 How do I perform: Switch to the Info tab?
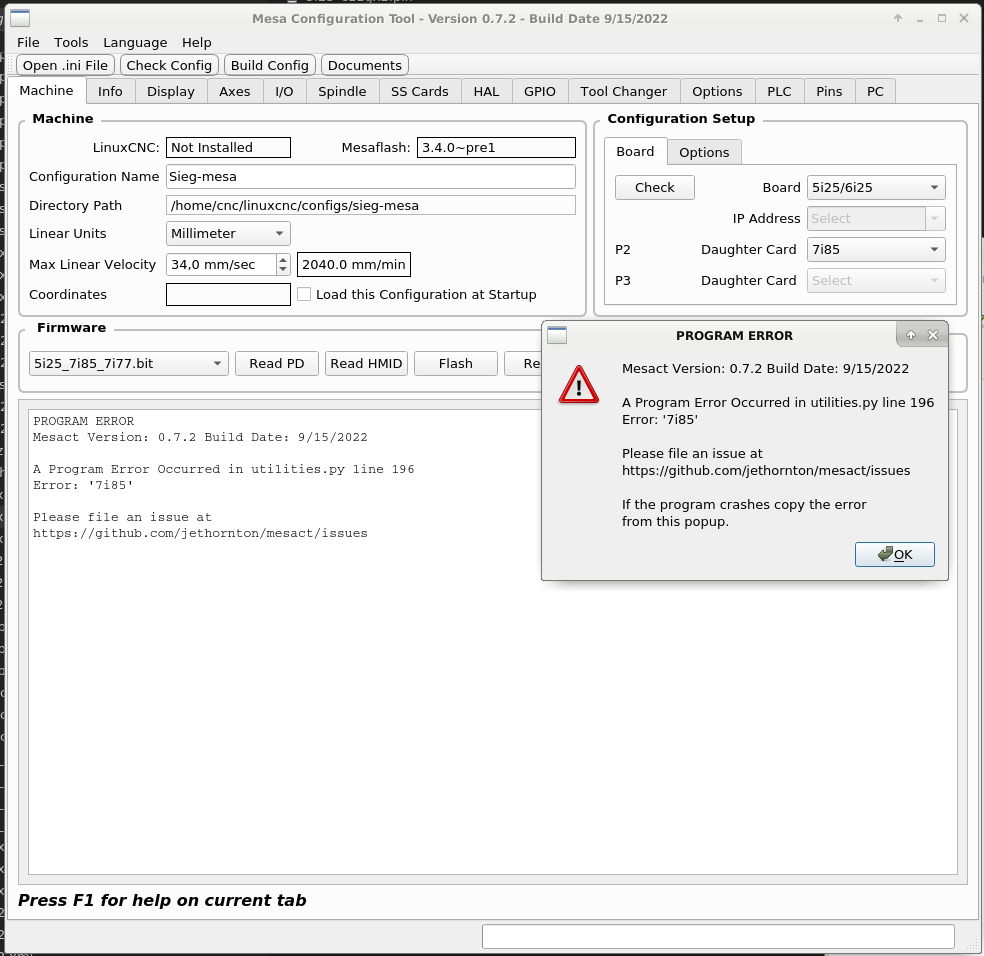click(110, 92)
